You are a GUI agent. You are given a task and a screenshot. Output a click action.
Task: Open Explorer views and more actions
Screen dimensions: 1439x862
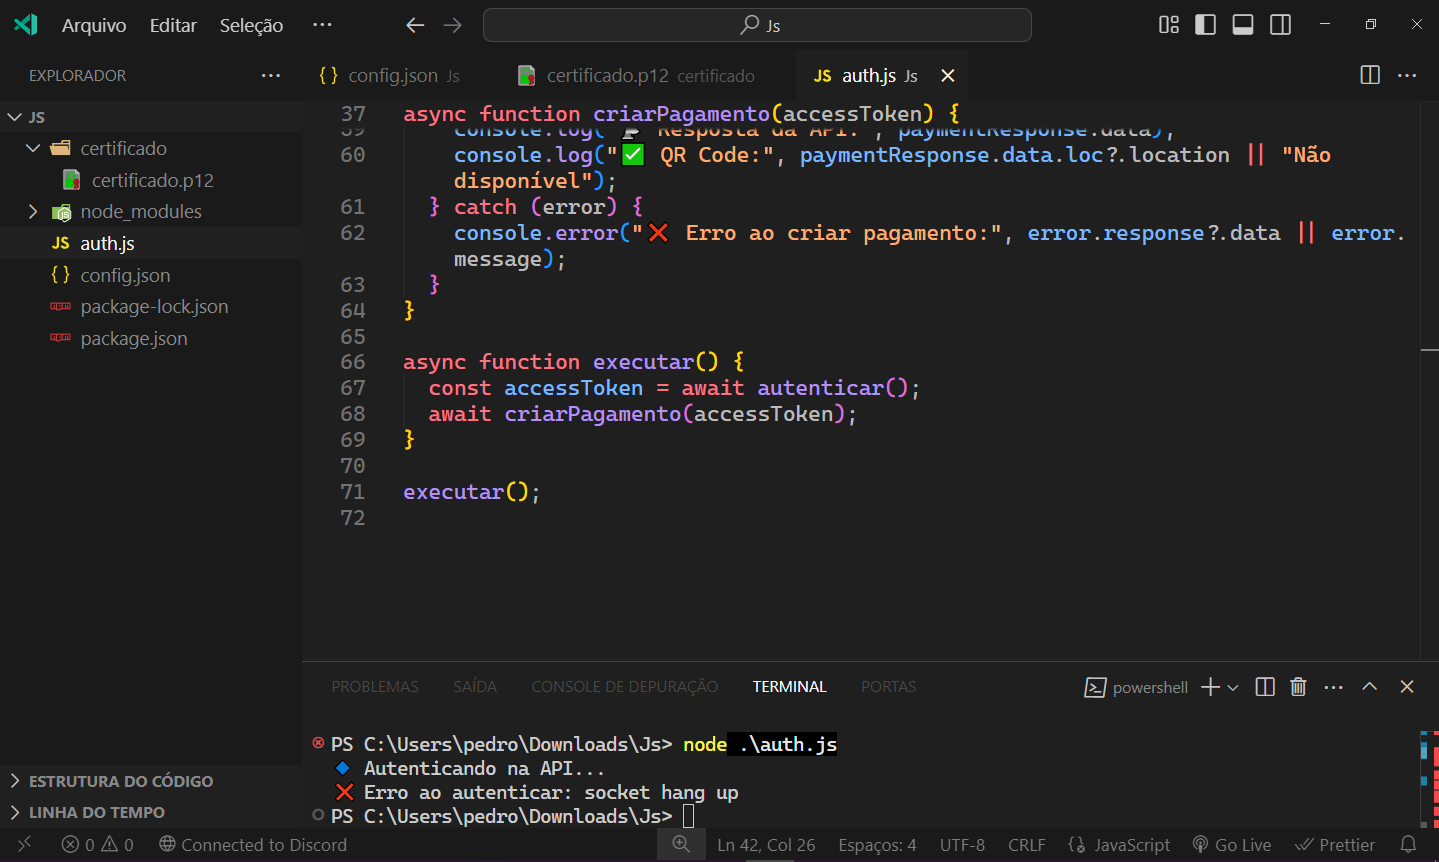pyautogui.click(x=271, y=76)
